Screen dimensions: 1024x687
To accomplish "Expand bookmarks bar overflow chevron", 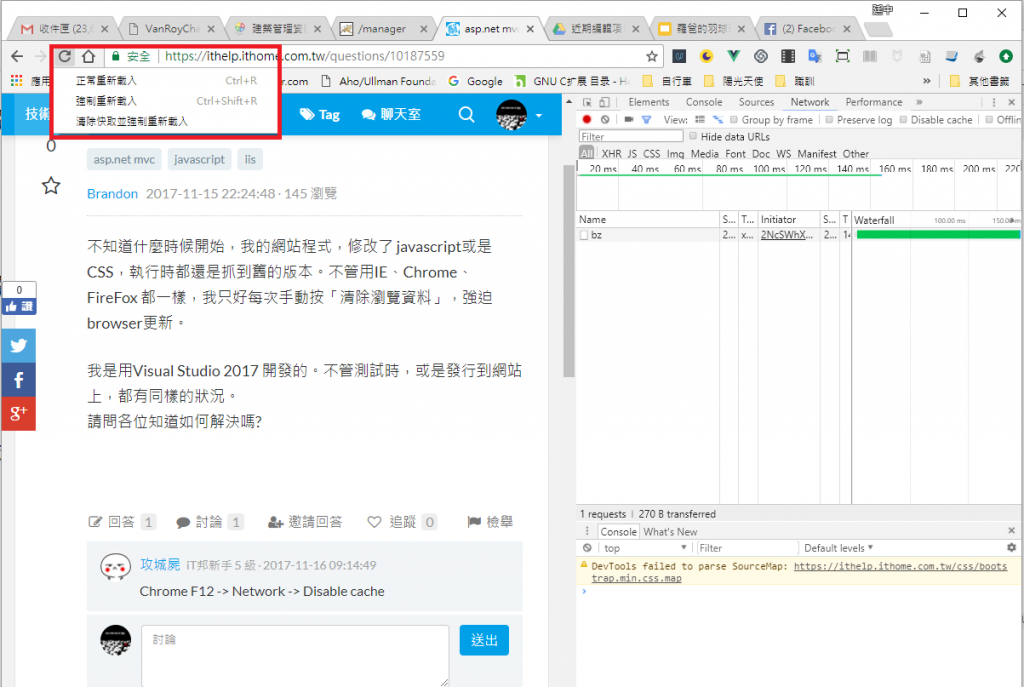I will [926, 81].
